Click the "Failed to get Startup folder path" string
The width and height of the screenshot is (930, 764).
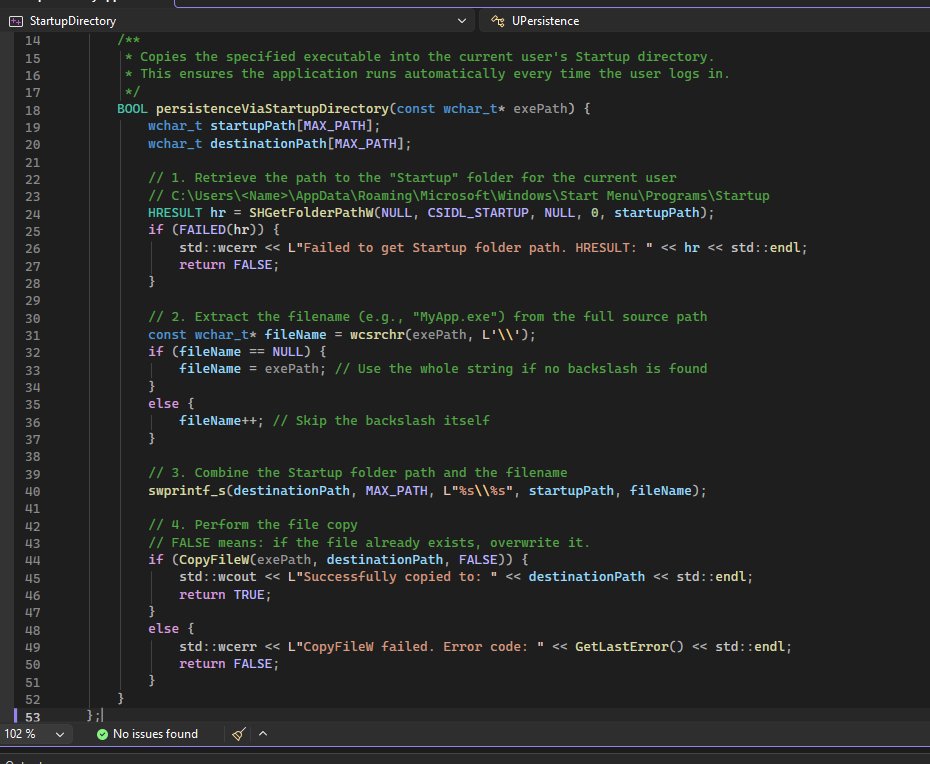[470, 247]
